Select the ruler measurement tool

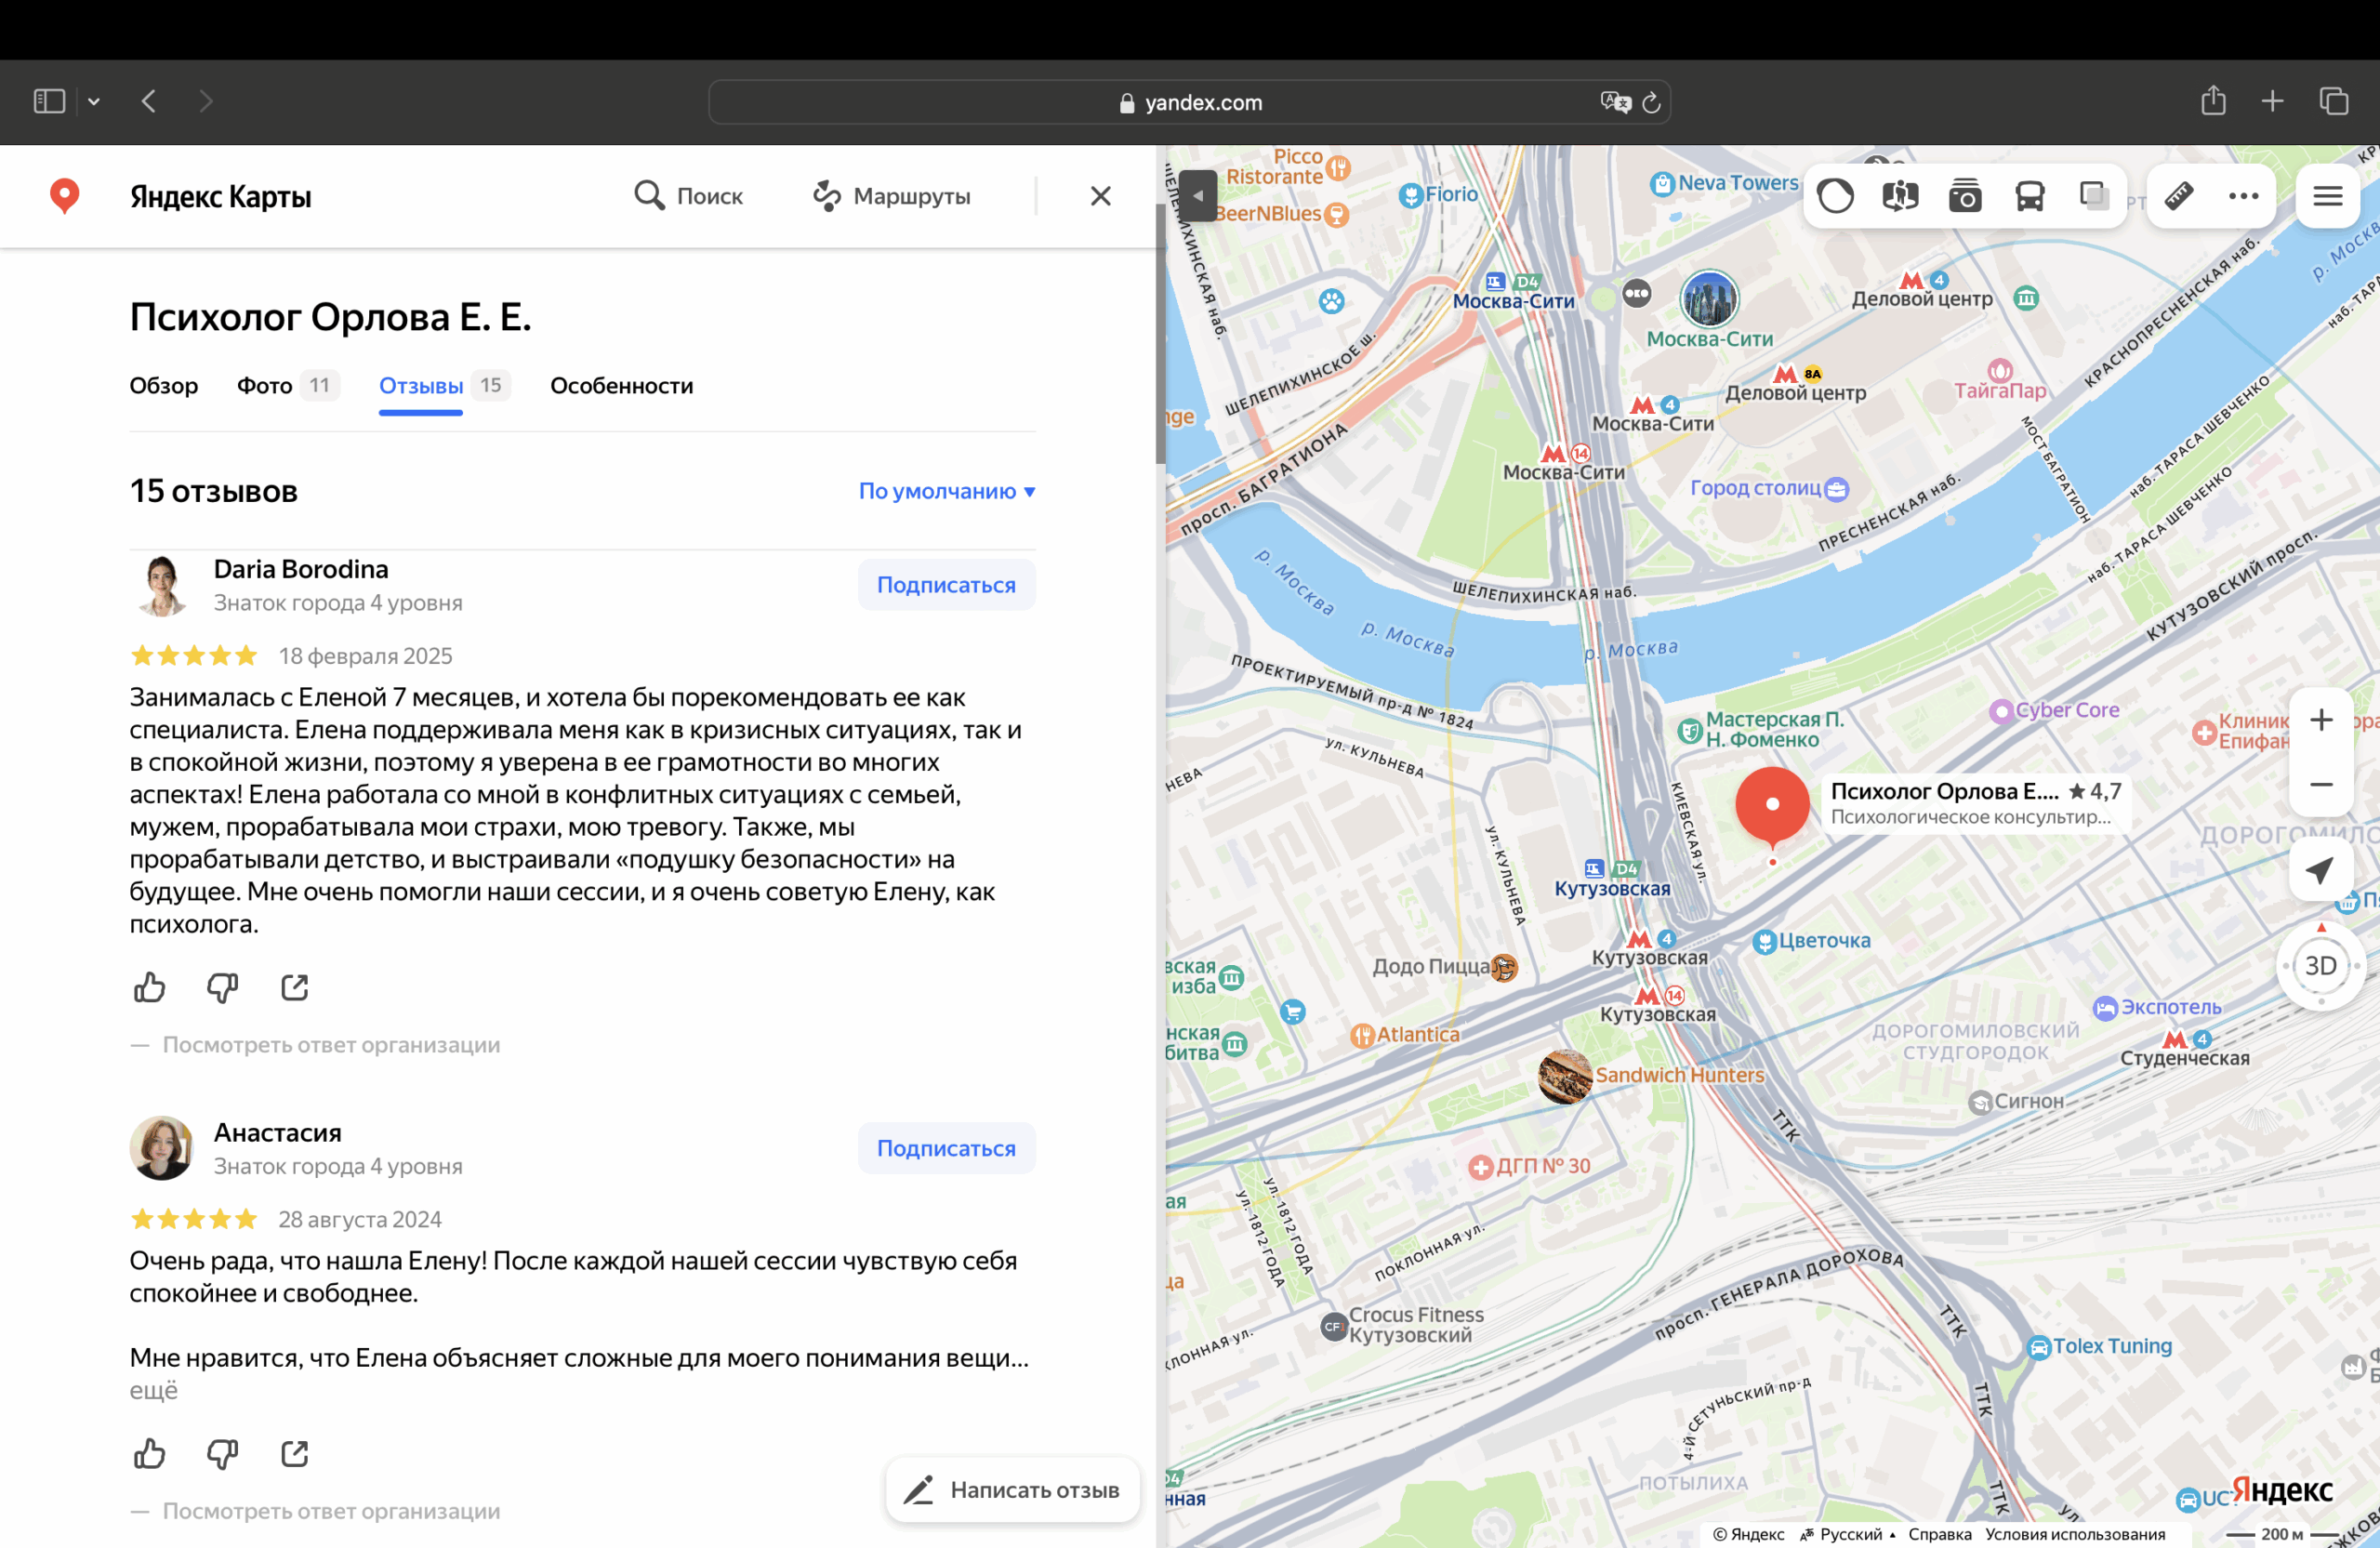tap(2178, 196)
